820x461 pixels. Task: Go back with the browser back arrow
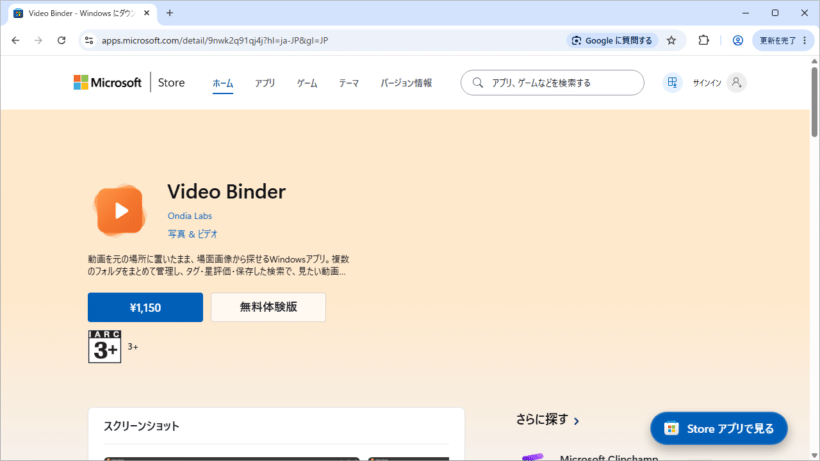pos(16,40)
